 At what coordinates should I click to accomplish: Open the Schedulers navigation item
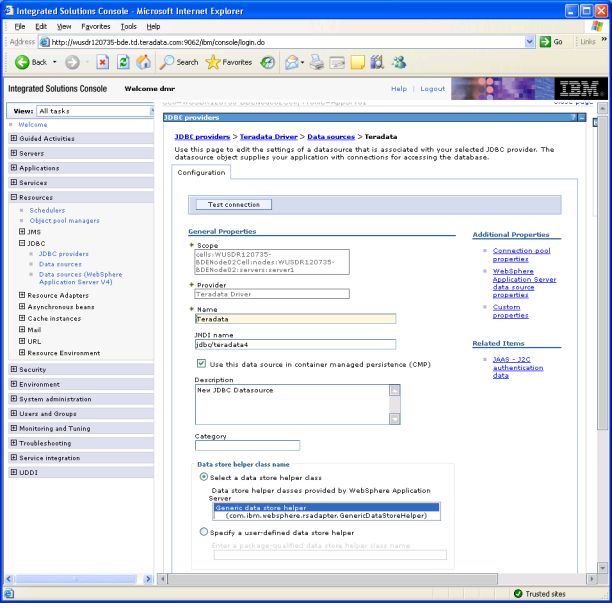coord(47,210)
